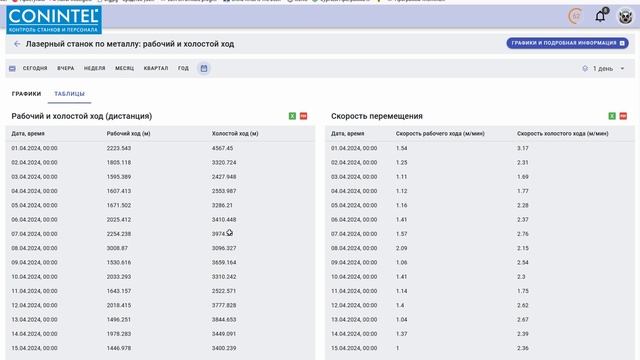Screen dimensions: 640x360
Task: Export the distance table to PDF
Action: pos(303,116)
